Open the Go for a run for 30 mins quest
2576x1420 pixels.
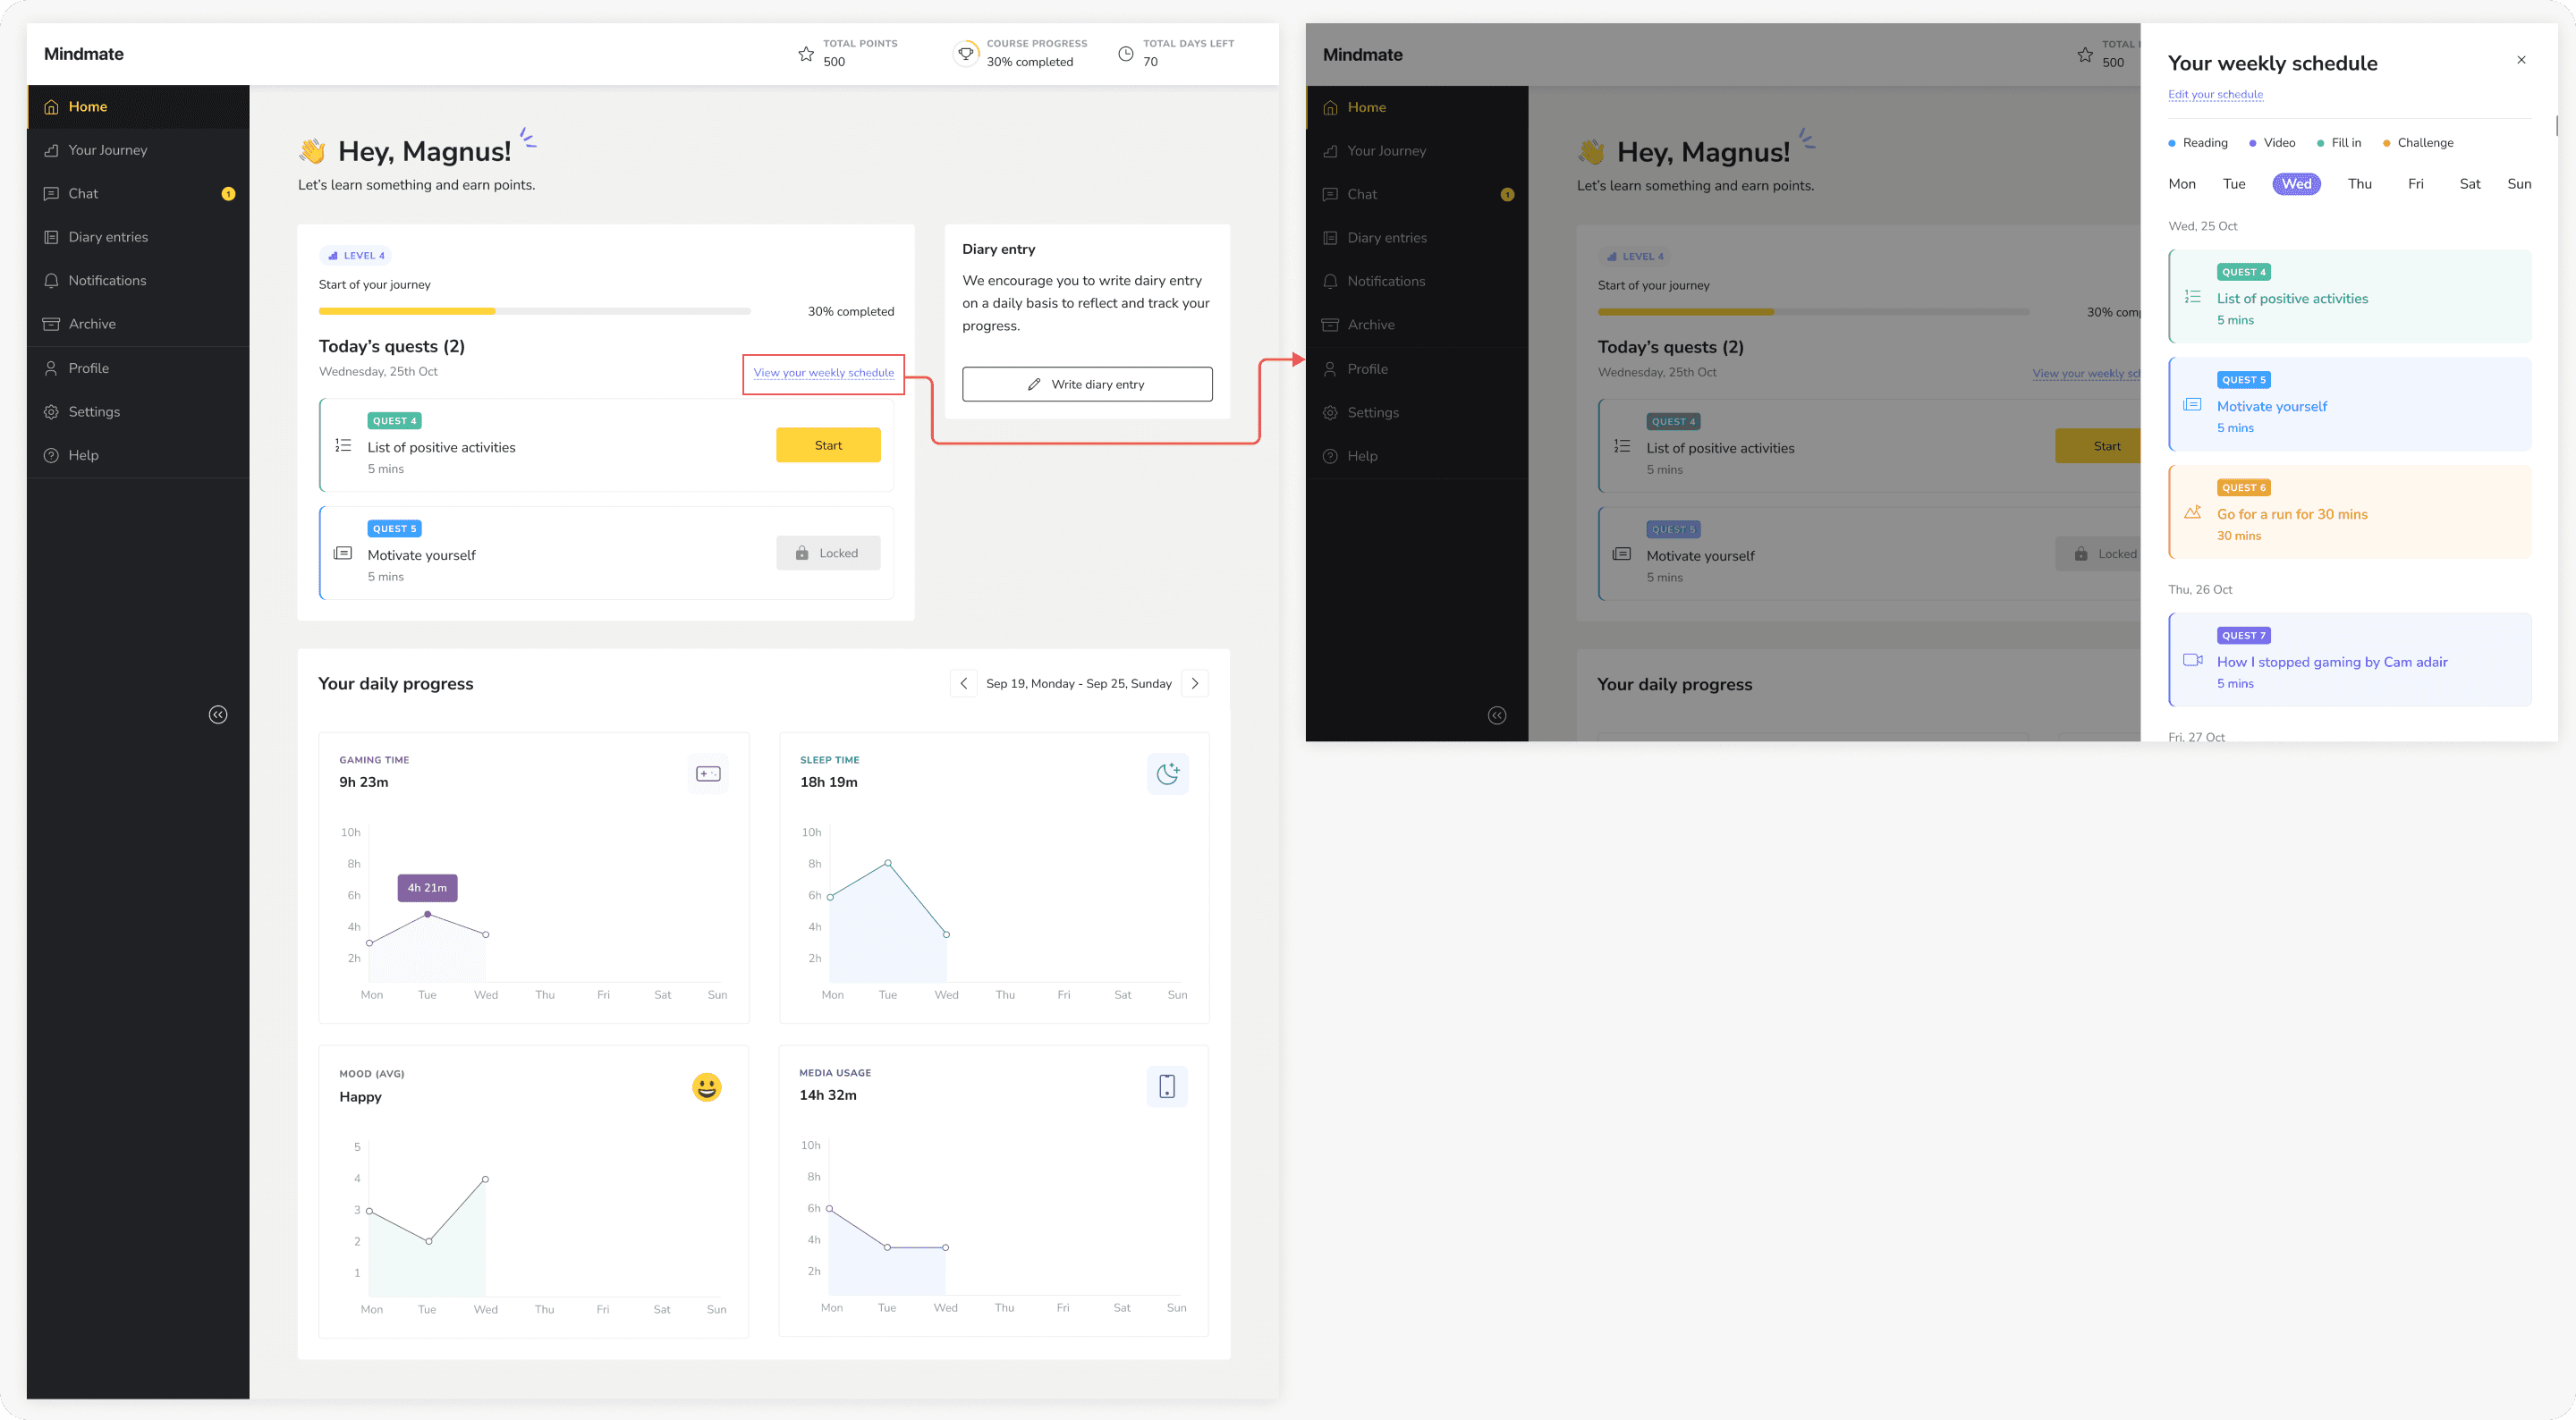[2350, 512]
